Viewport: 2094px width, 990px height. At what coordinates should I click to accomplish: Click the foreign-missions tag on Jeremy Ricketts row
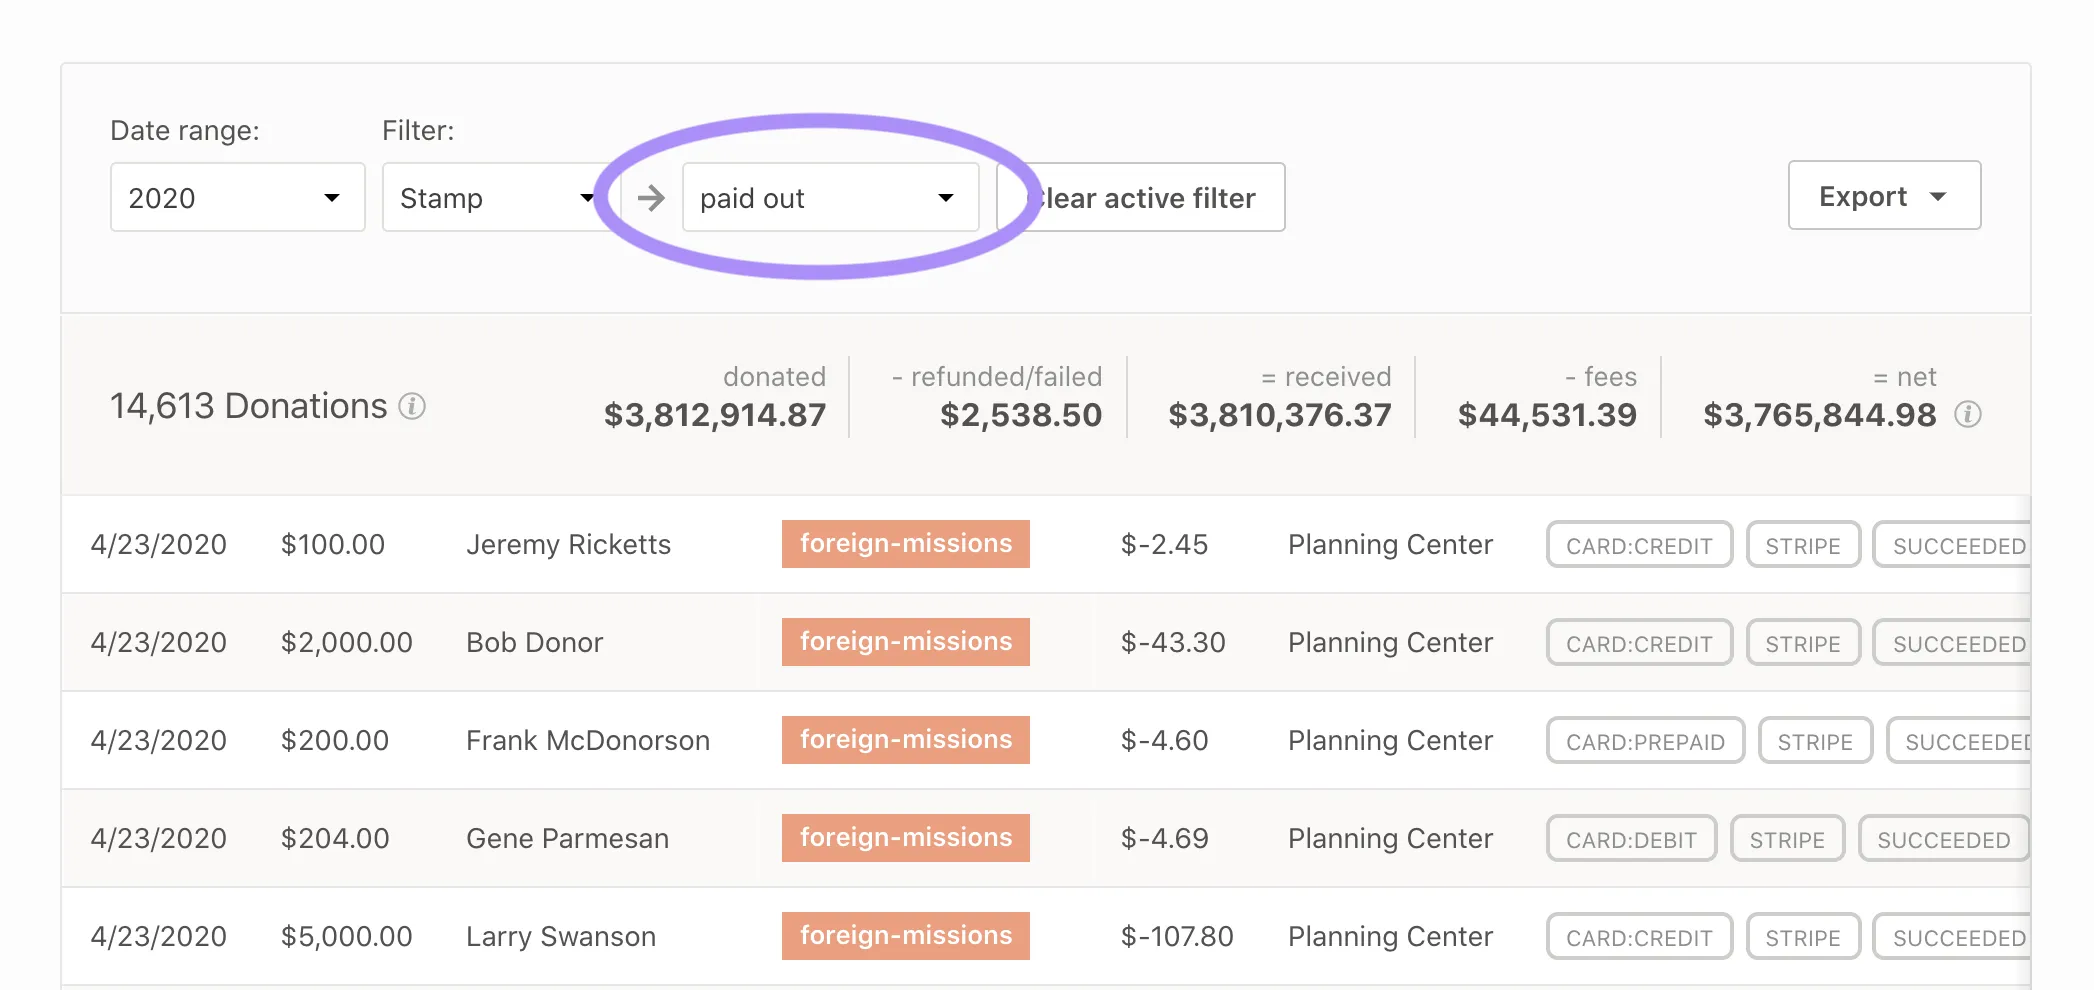click(905, 544)
